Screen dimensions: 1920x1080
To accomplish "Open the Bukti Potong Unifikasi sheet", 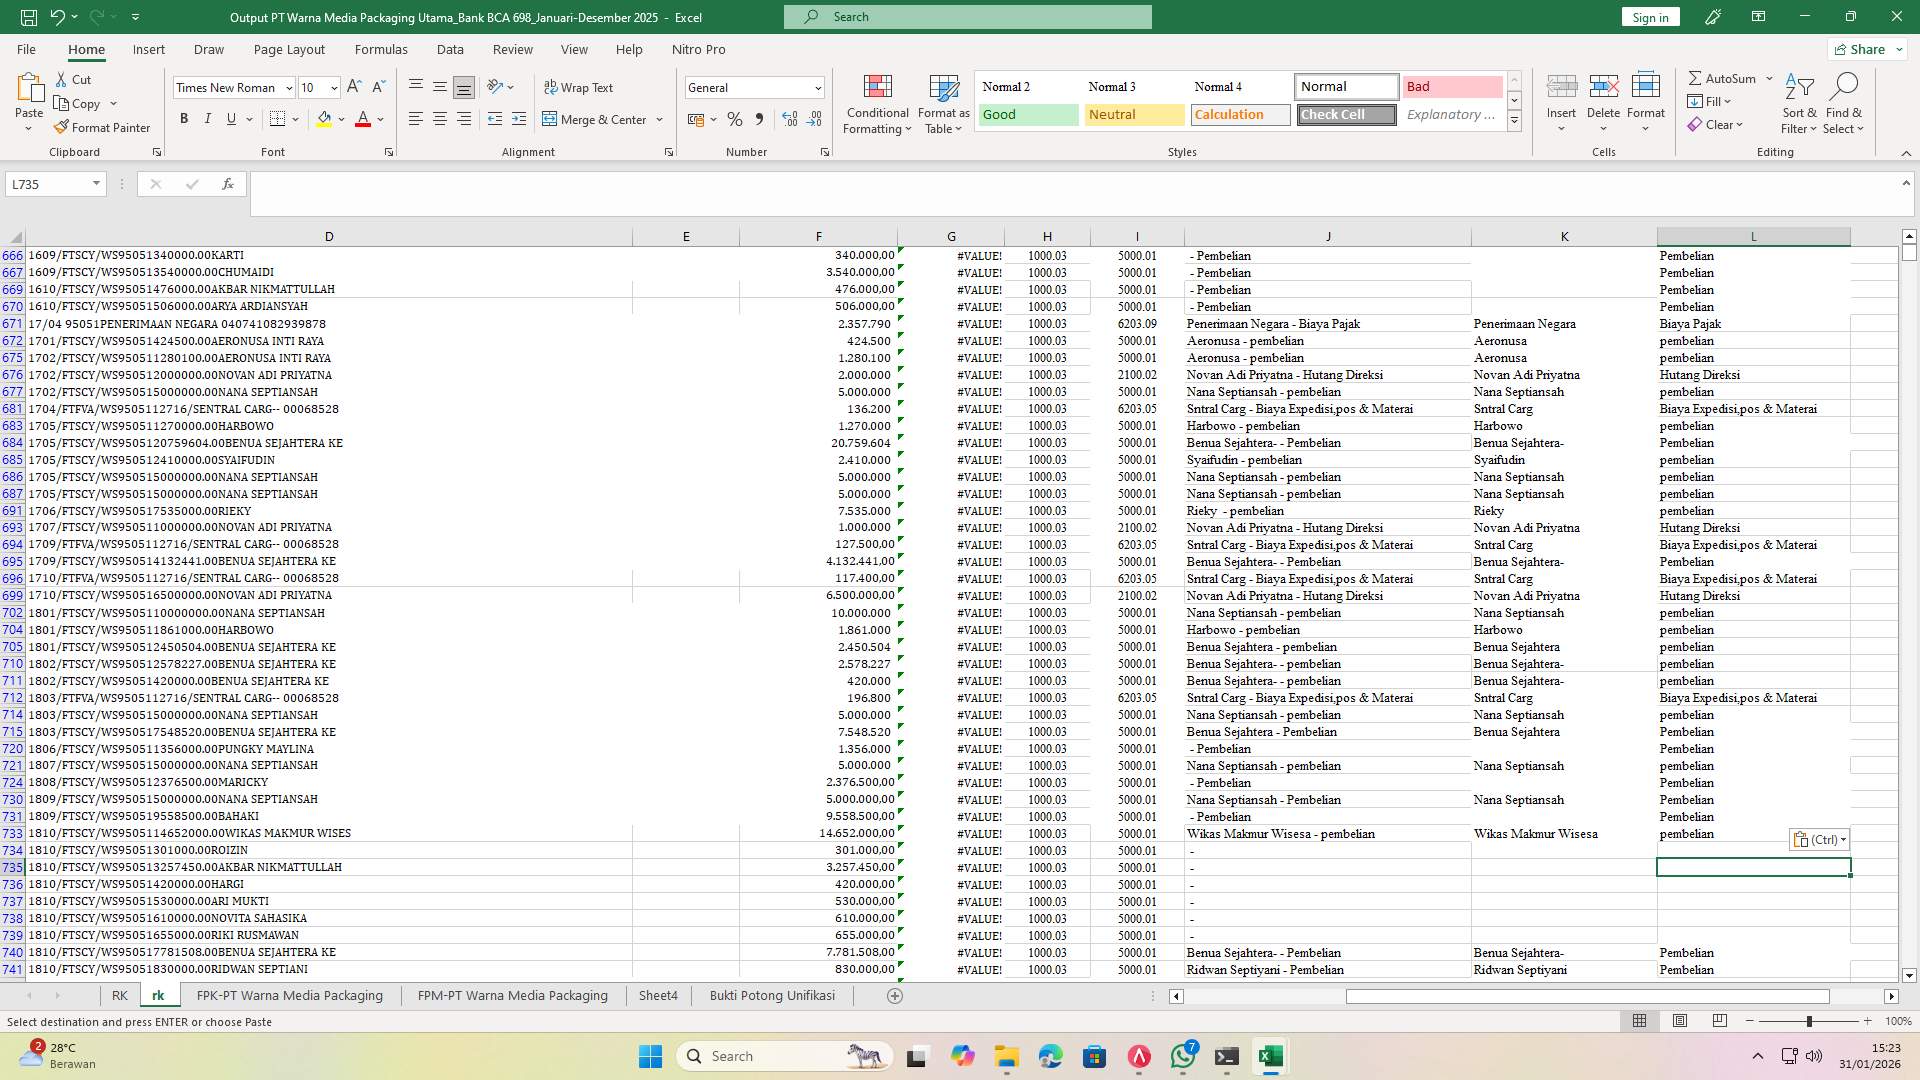I will click(x=771, y=995).
